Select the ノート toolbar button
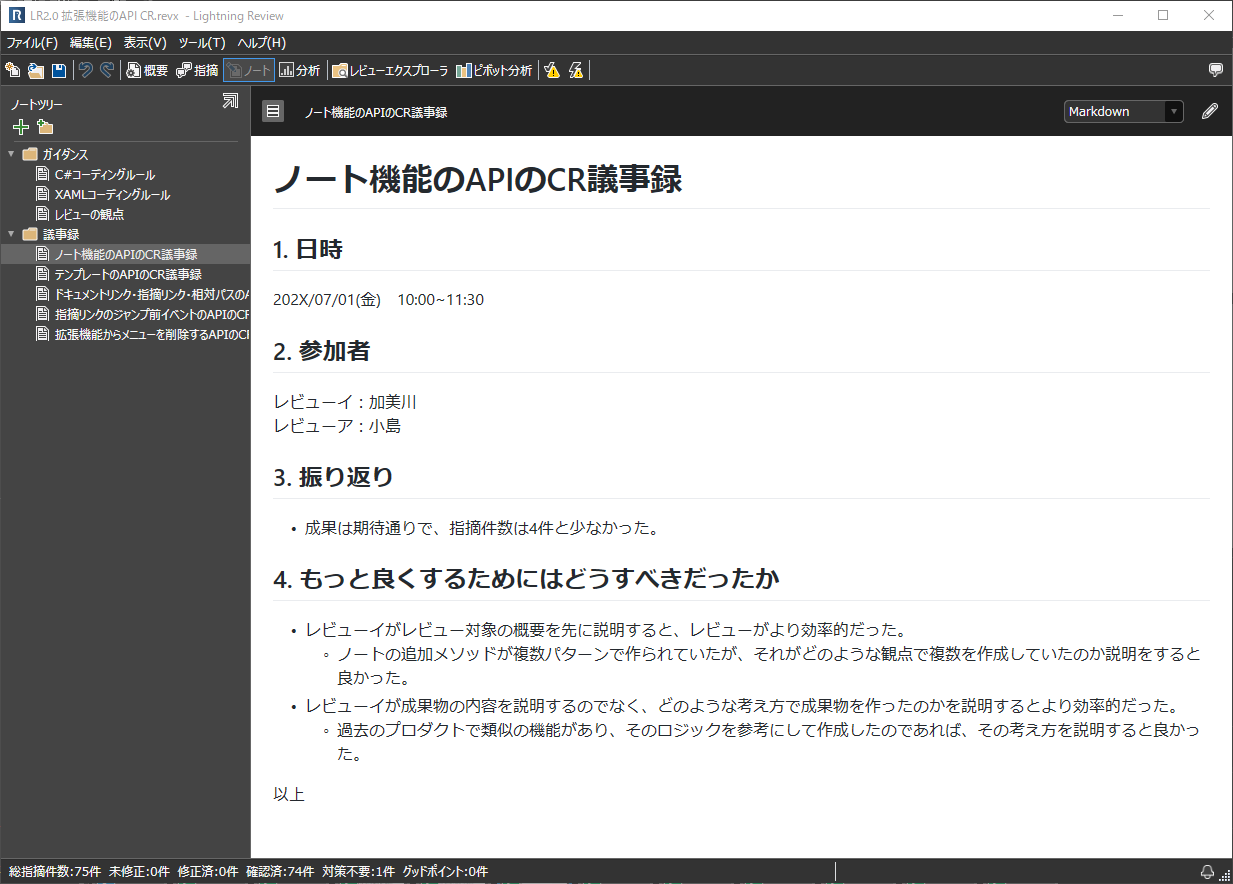 tap(248, 70)
